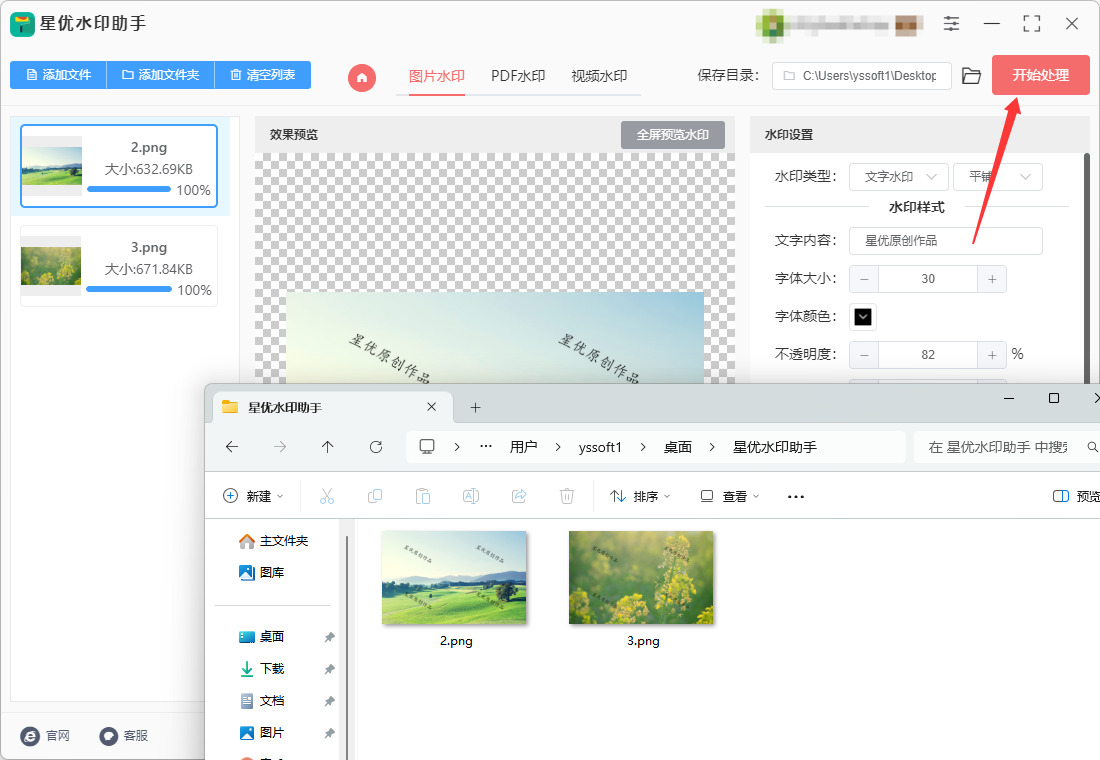Open the 平铺 layout dropdown
The image size is (1100, 760).
pos(998,177)
